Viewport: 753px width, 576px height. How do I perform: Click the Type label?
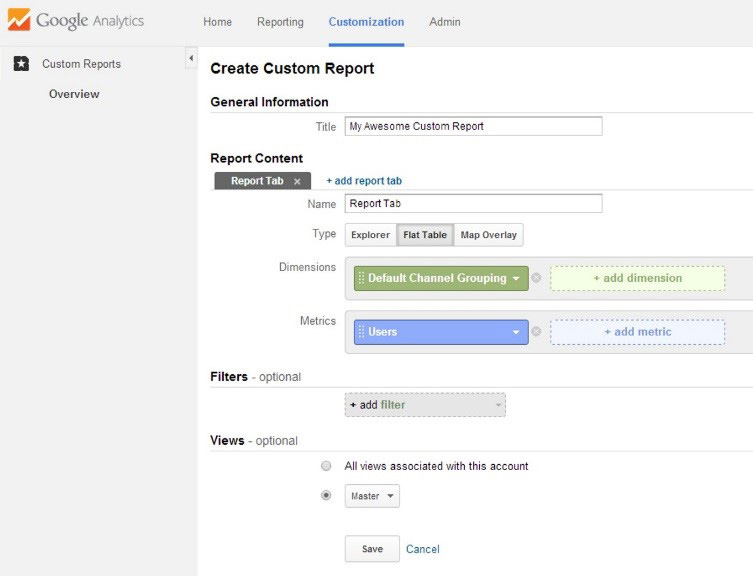pyautogui.click(x=324, y=234)
